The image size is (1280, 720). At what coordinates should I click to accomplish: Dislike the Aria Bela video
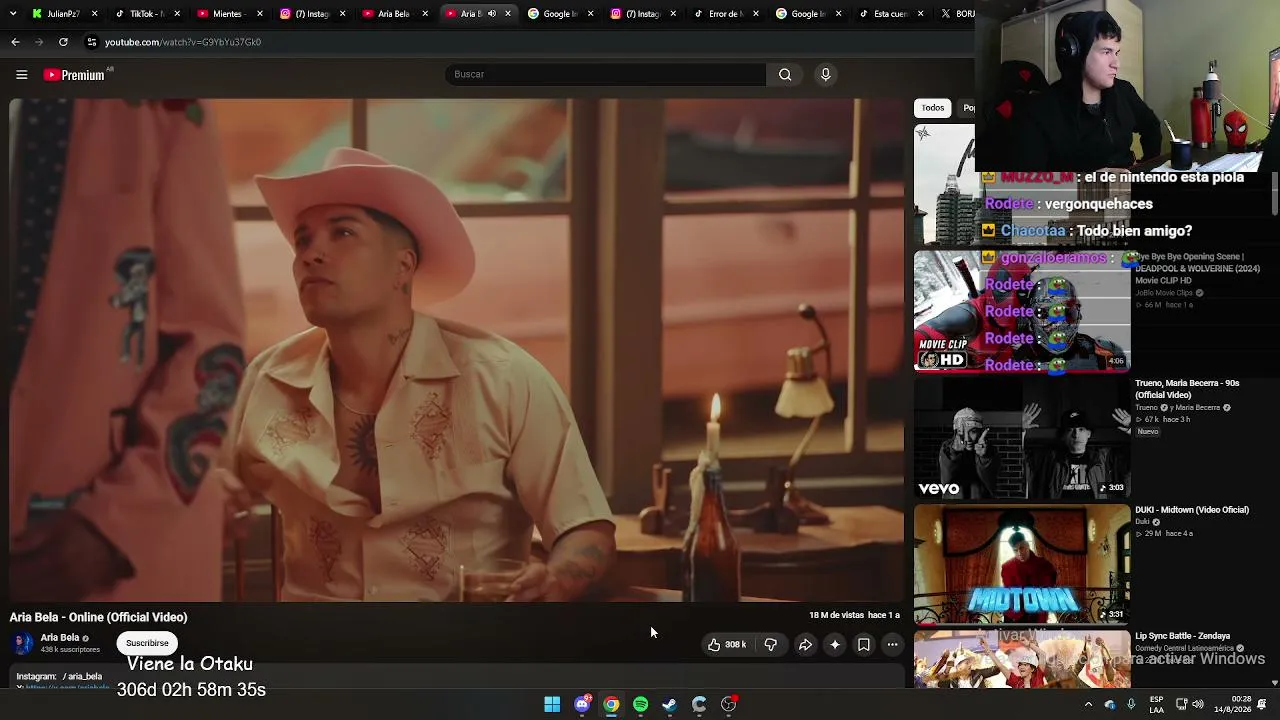coord(770,645)
